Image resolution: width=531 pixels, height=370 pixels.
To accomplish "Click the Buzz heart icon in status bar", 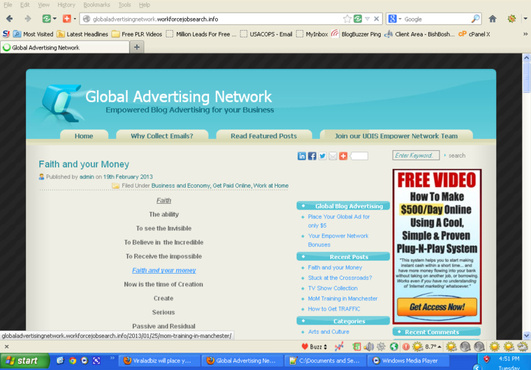I will [304, 347].
